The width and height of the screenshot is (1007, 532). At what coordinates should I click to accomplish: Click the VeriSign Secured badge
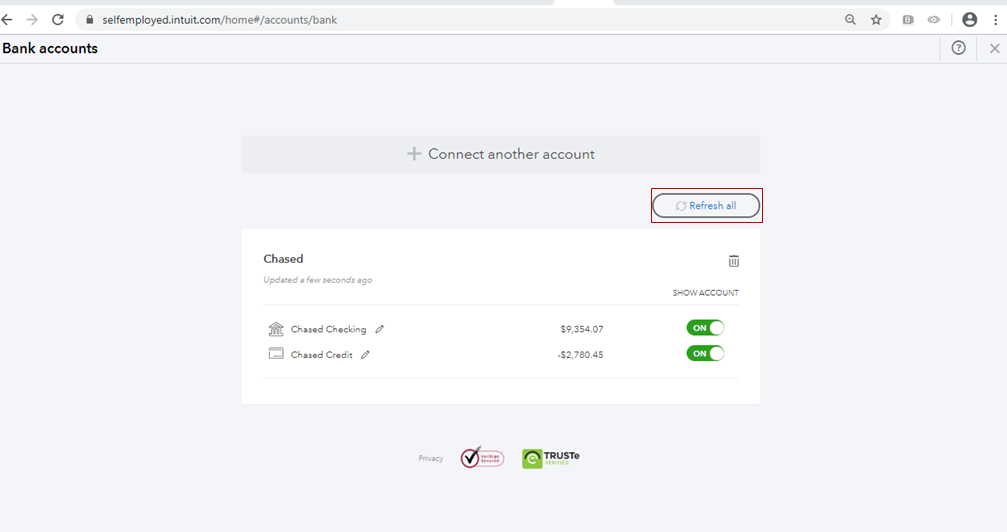482,457
